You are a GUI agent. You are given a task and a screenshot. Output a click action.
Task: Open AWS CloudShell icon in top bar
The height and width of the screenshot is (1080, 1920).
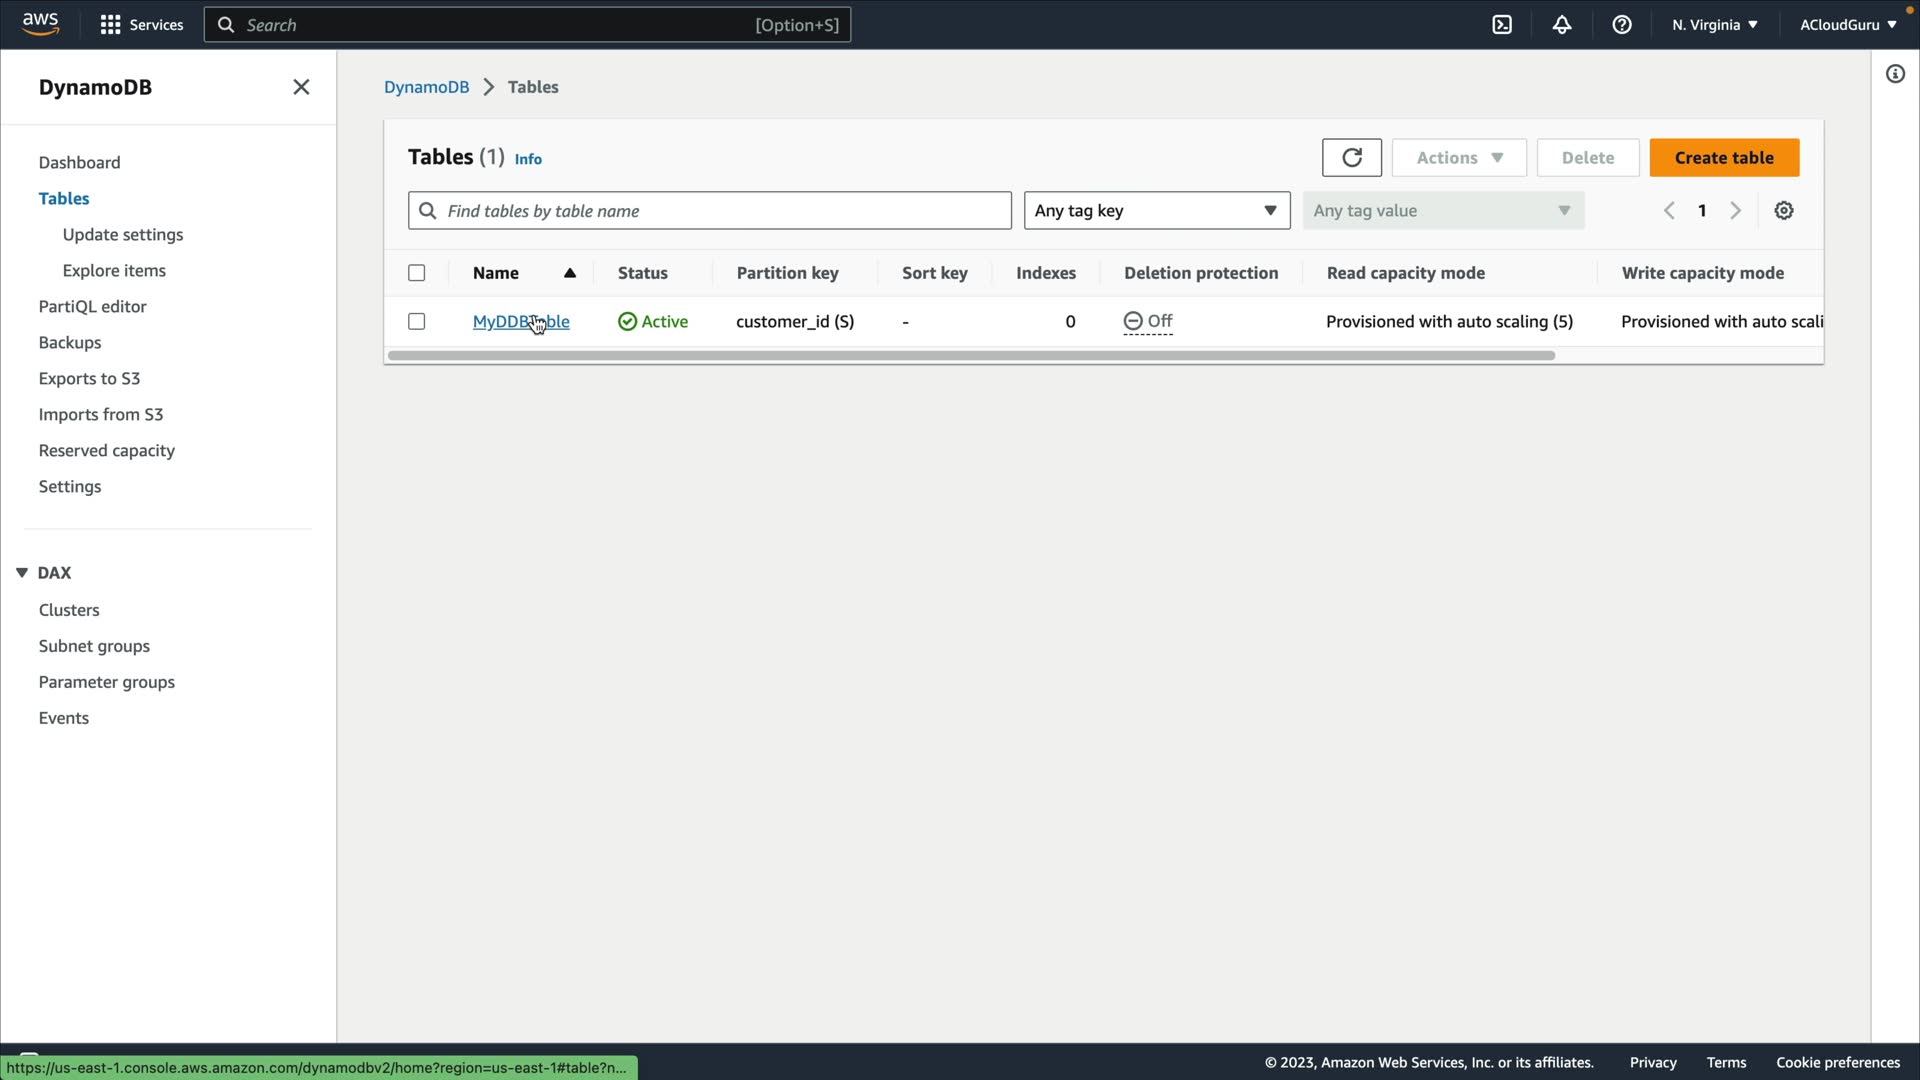point(1502,25)
